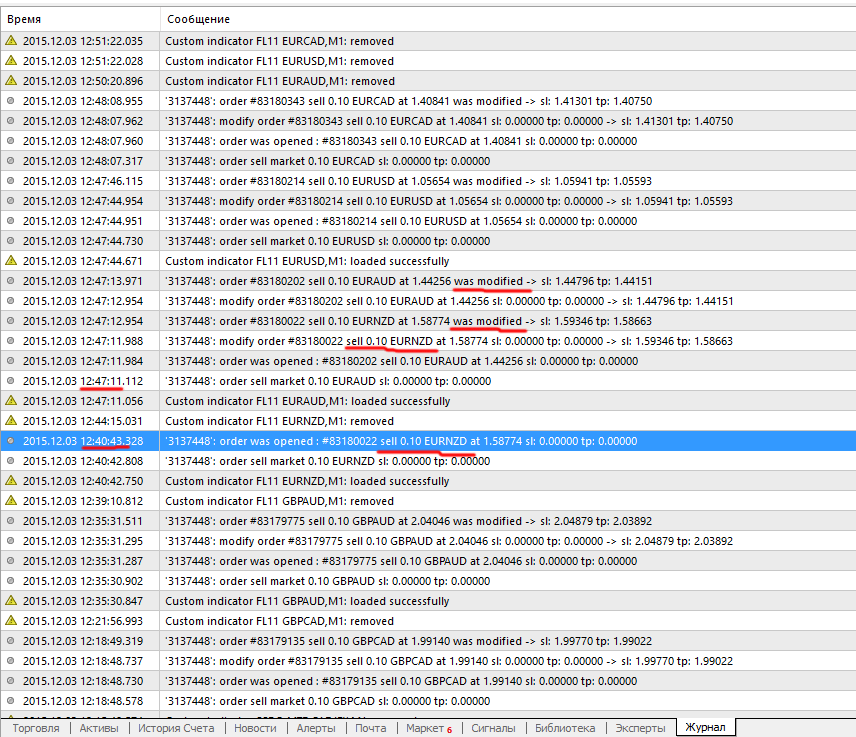856x737 pixels.
Task: Select 'order #83180202 ... was modified' message
Action: (409, 281)
